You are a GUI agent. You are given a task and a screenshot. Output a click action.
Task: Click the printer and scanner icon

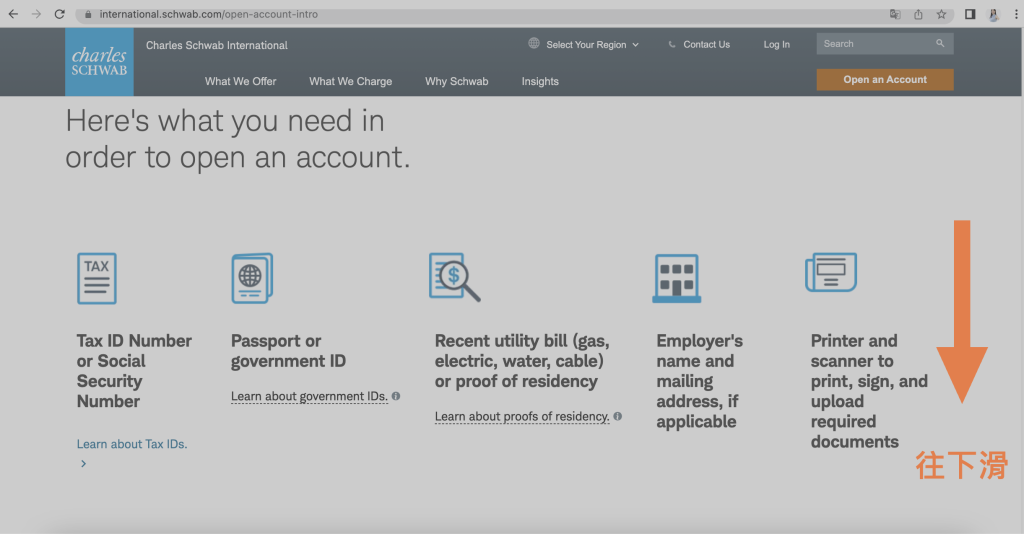pyautogui.click(x=831, y=272)
